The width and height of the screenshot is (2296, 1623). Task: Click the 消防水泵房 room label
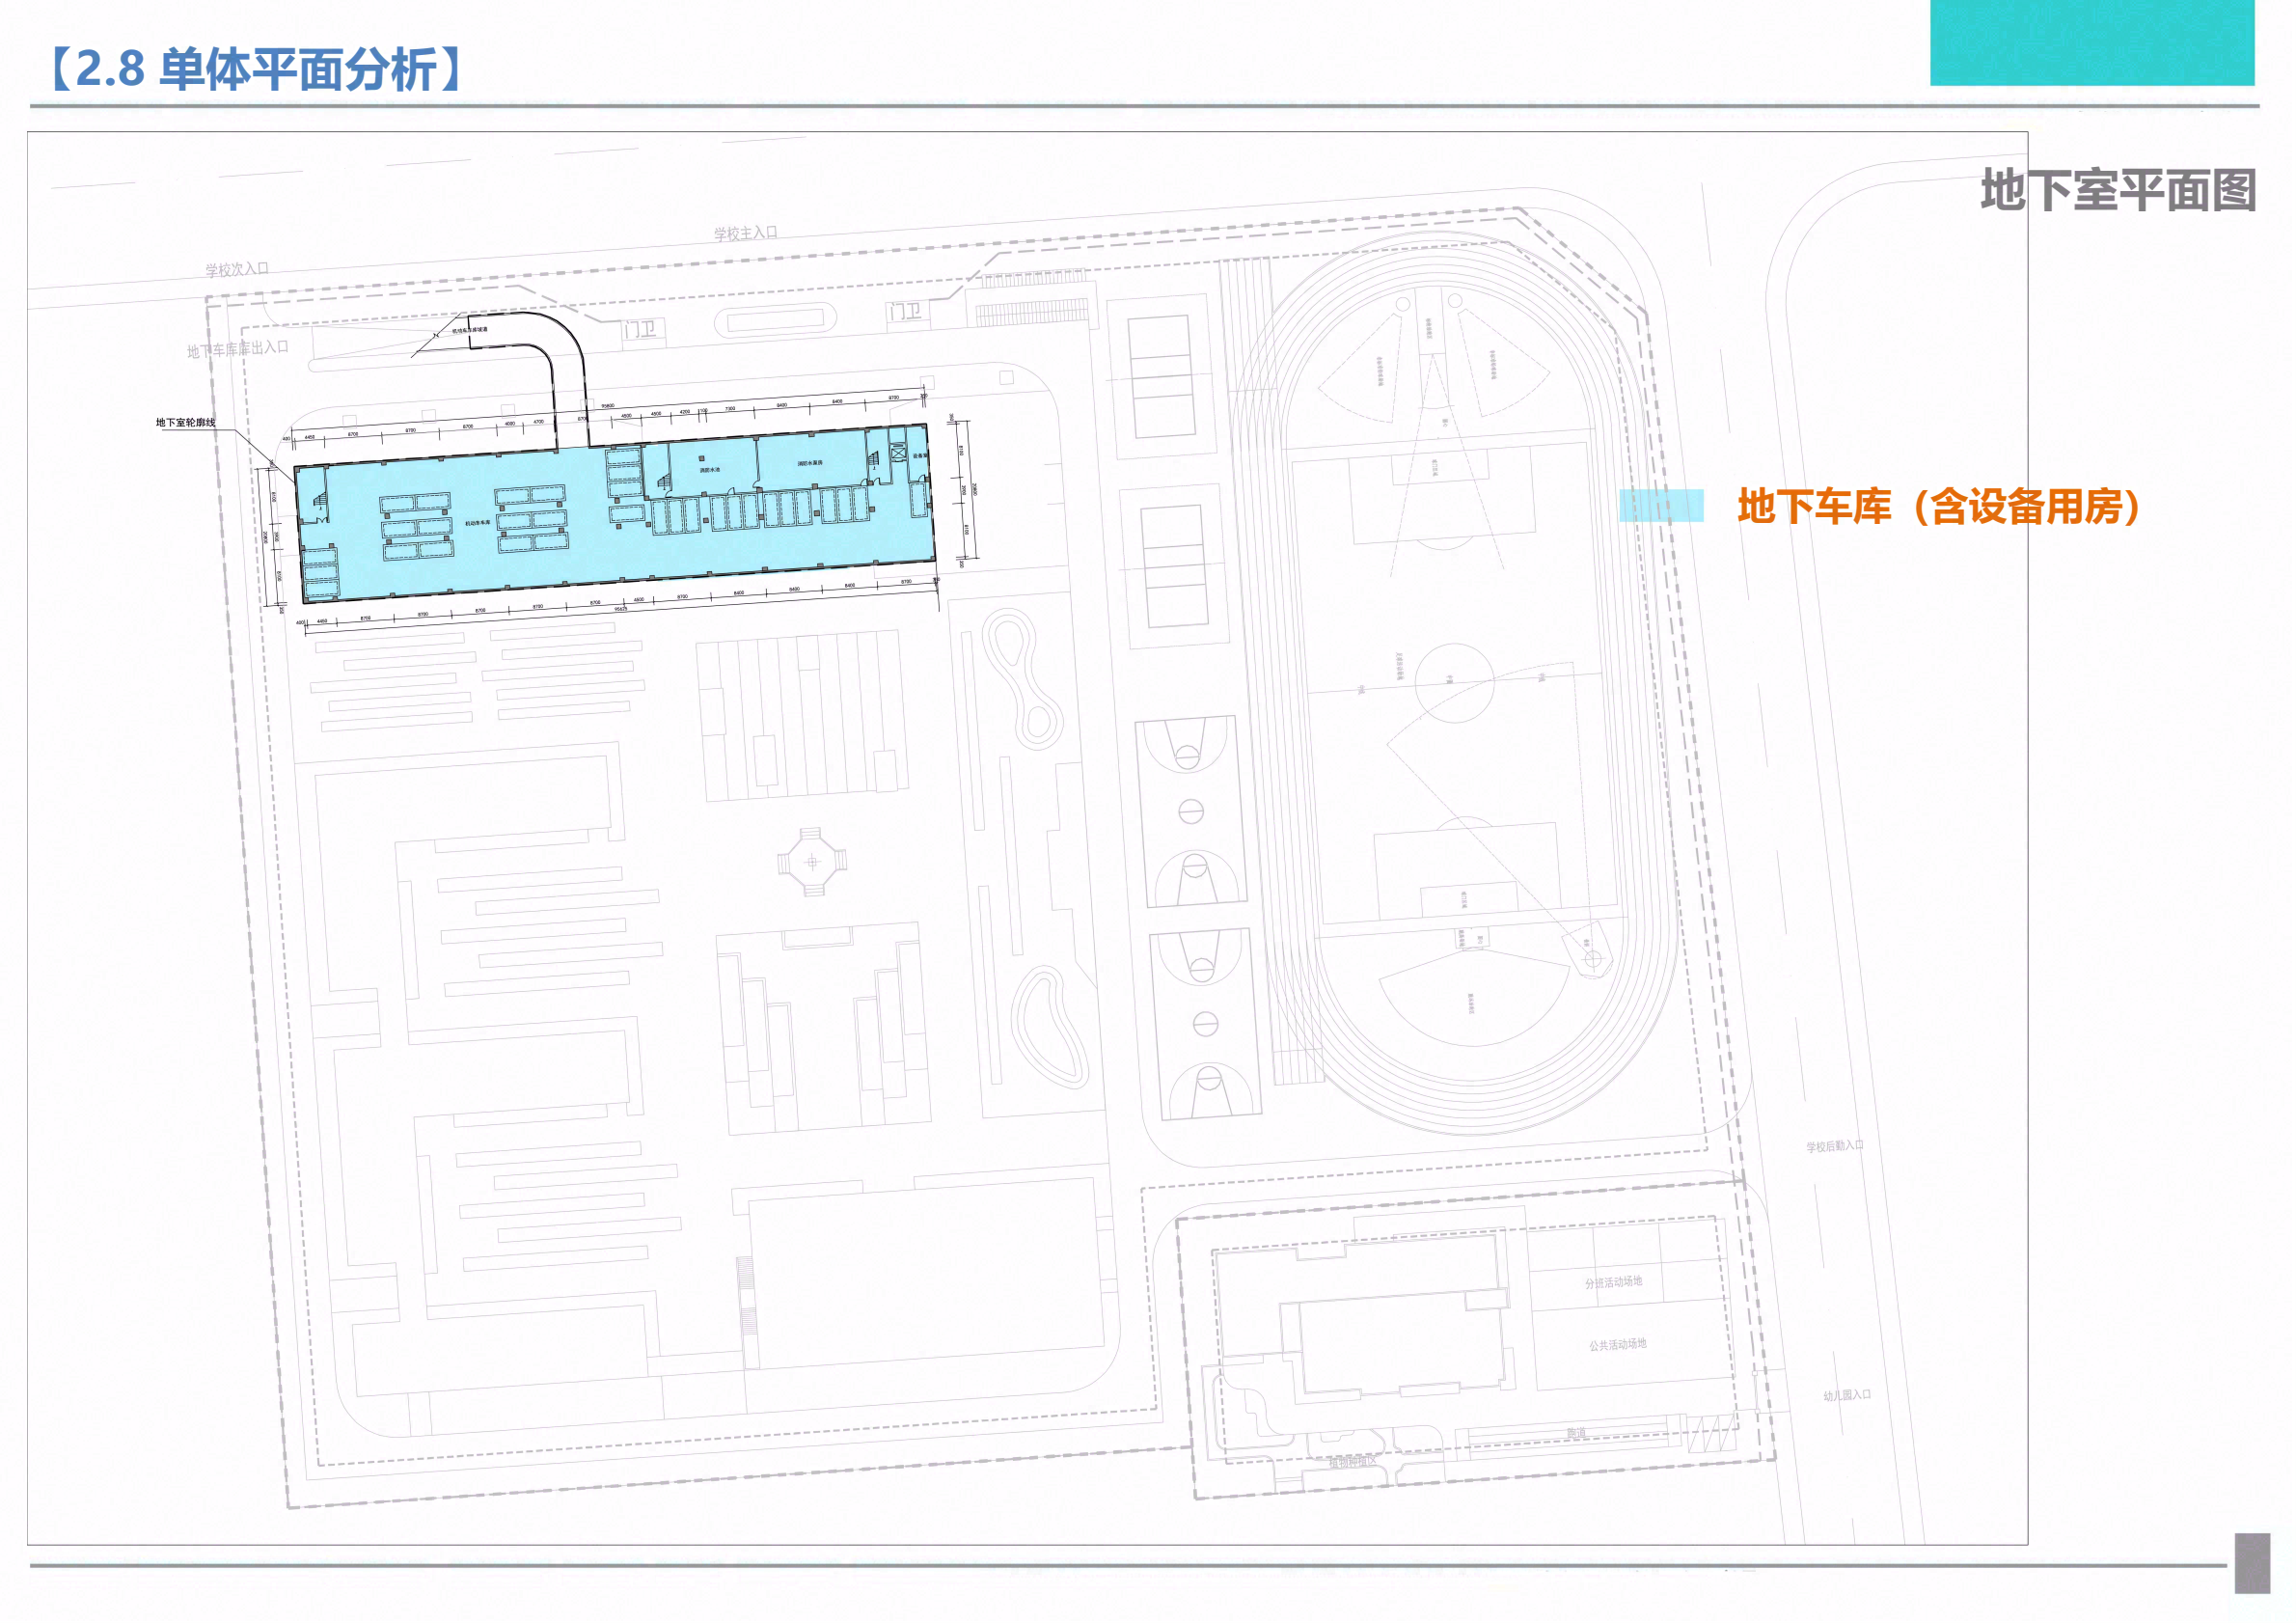(x=810, y=463)
